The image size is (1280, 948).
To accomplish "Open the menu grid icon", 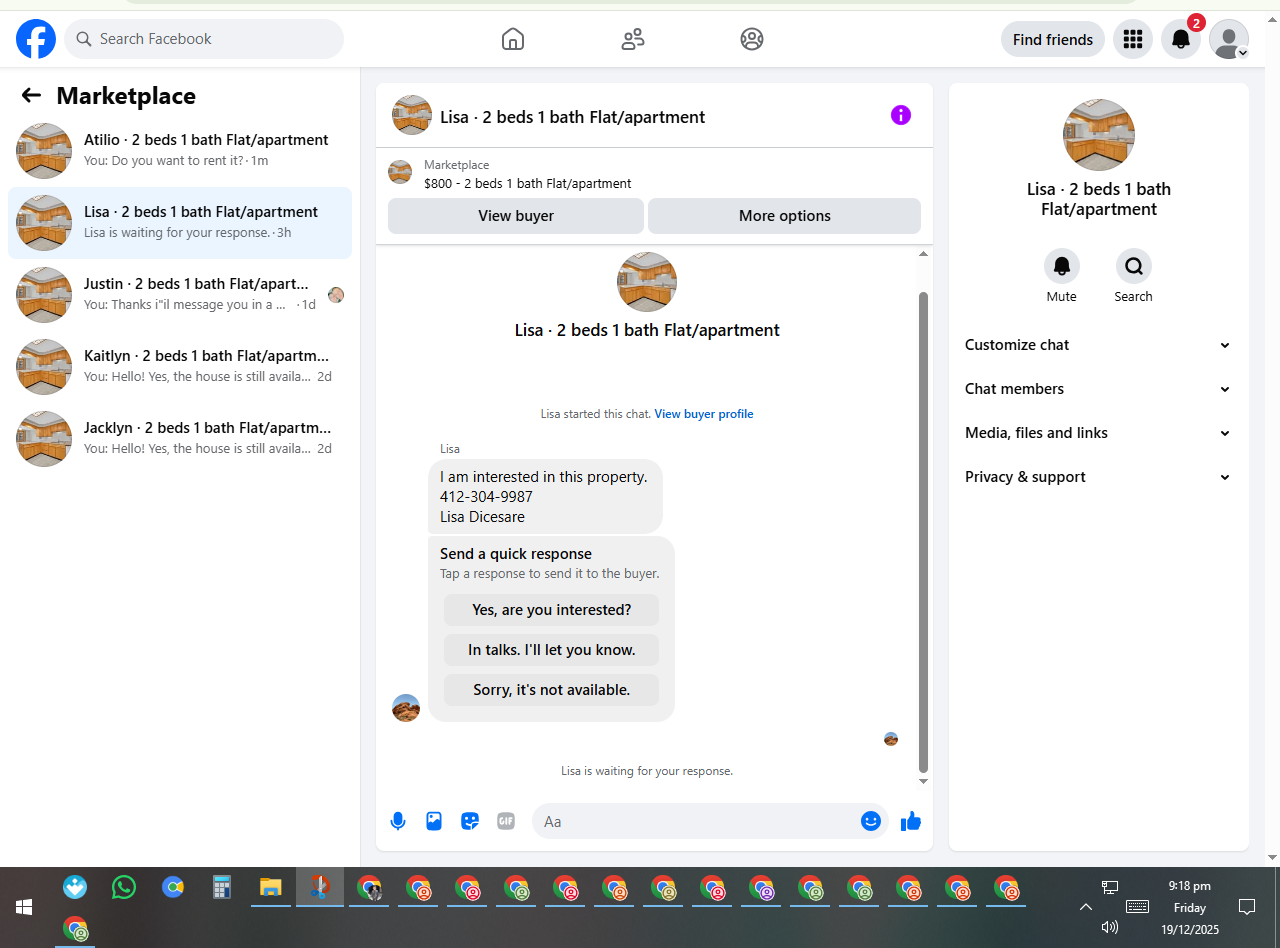I will coord(1133,39).
